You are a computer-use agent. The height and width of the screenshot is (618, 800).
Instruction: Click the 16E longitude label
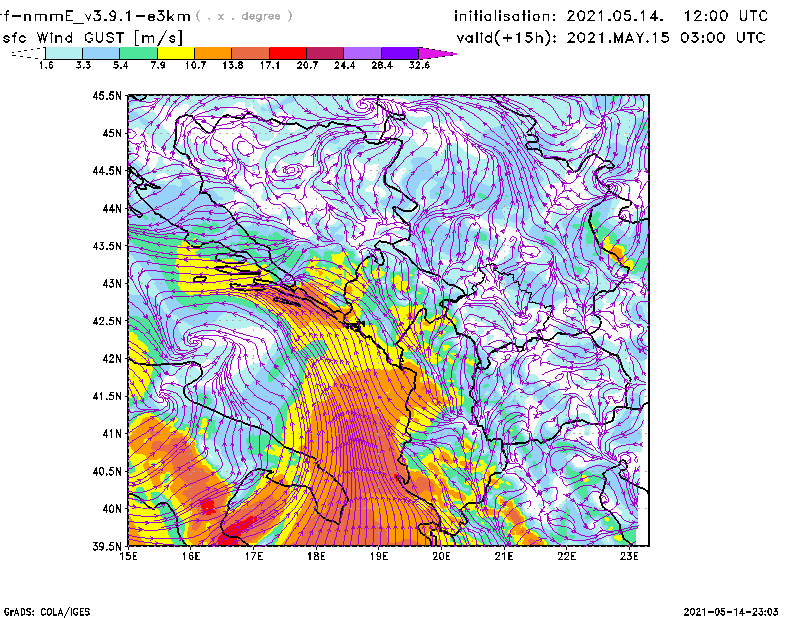[191, 556]
